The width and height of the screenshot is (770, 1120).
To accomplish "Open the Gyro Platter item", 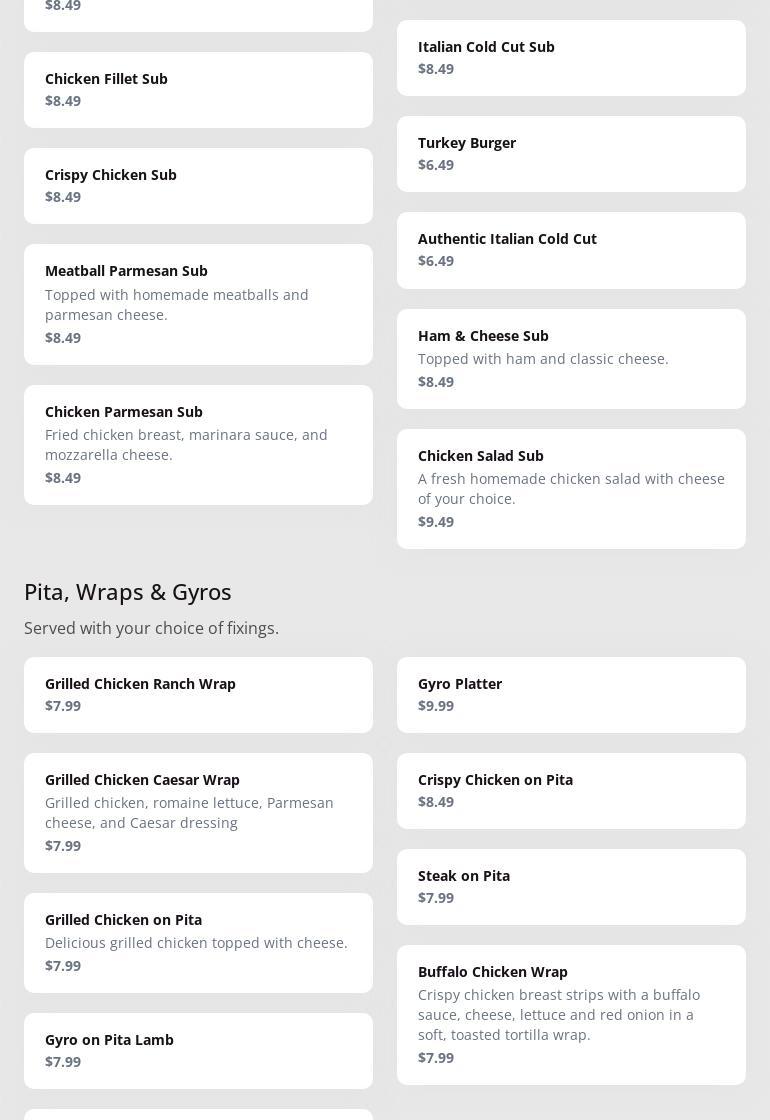I will point(571,695).
